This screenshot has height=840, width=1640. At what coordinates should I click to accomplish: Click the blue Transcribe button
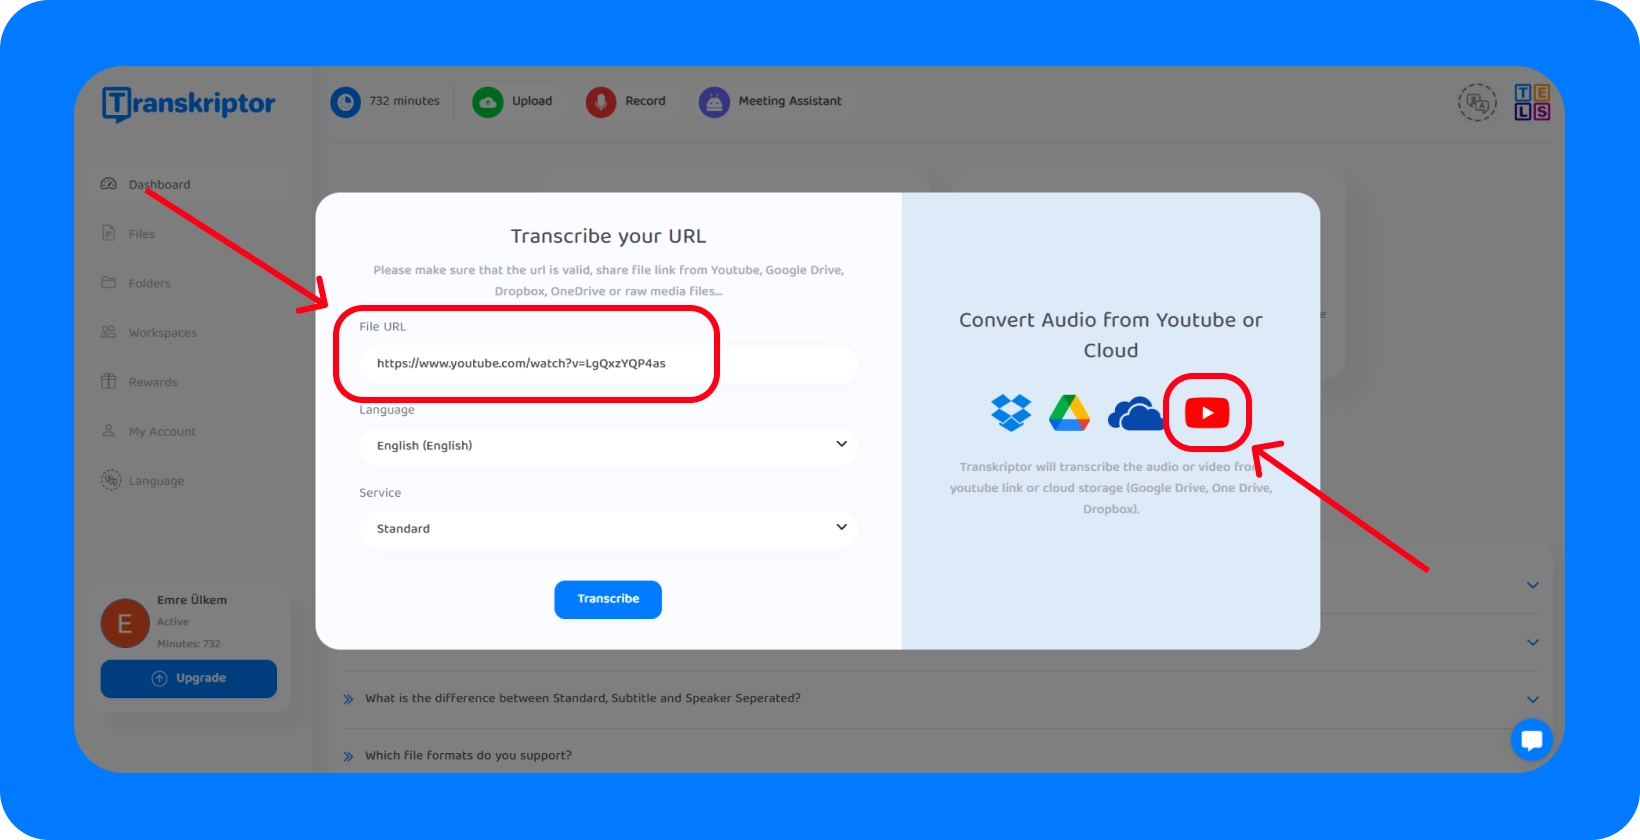tap(608, 599)
